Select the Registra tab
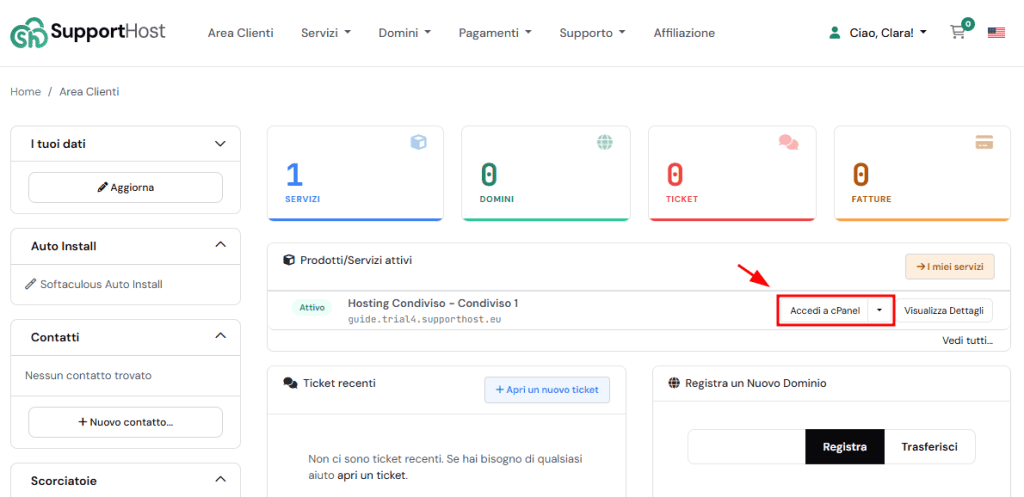 click(844, 447)
